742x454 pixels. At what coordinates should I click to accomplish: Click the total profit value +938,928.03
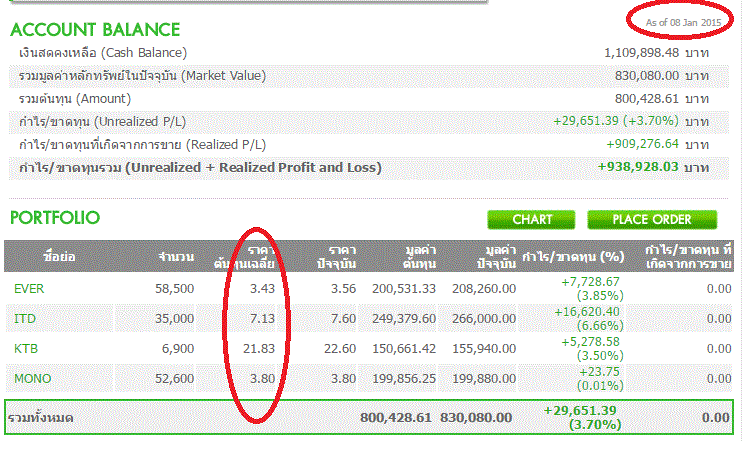click(x=638, y=167)
